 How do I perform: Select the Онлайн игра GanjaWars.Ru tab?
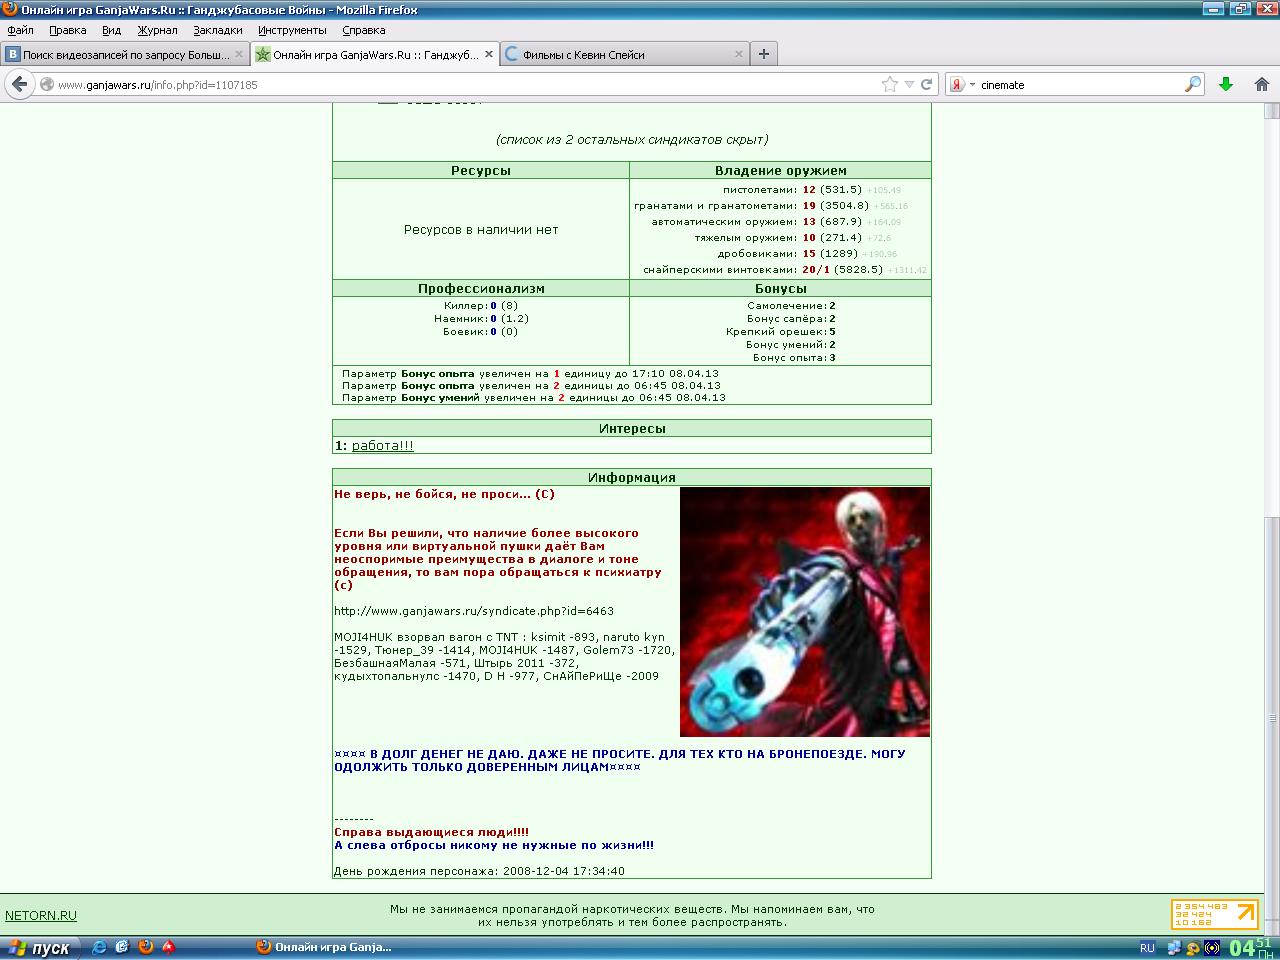[x=374, y=54]
